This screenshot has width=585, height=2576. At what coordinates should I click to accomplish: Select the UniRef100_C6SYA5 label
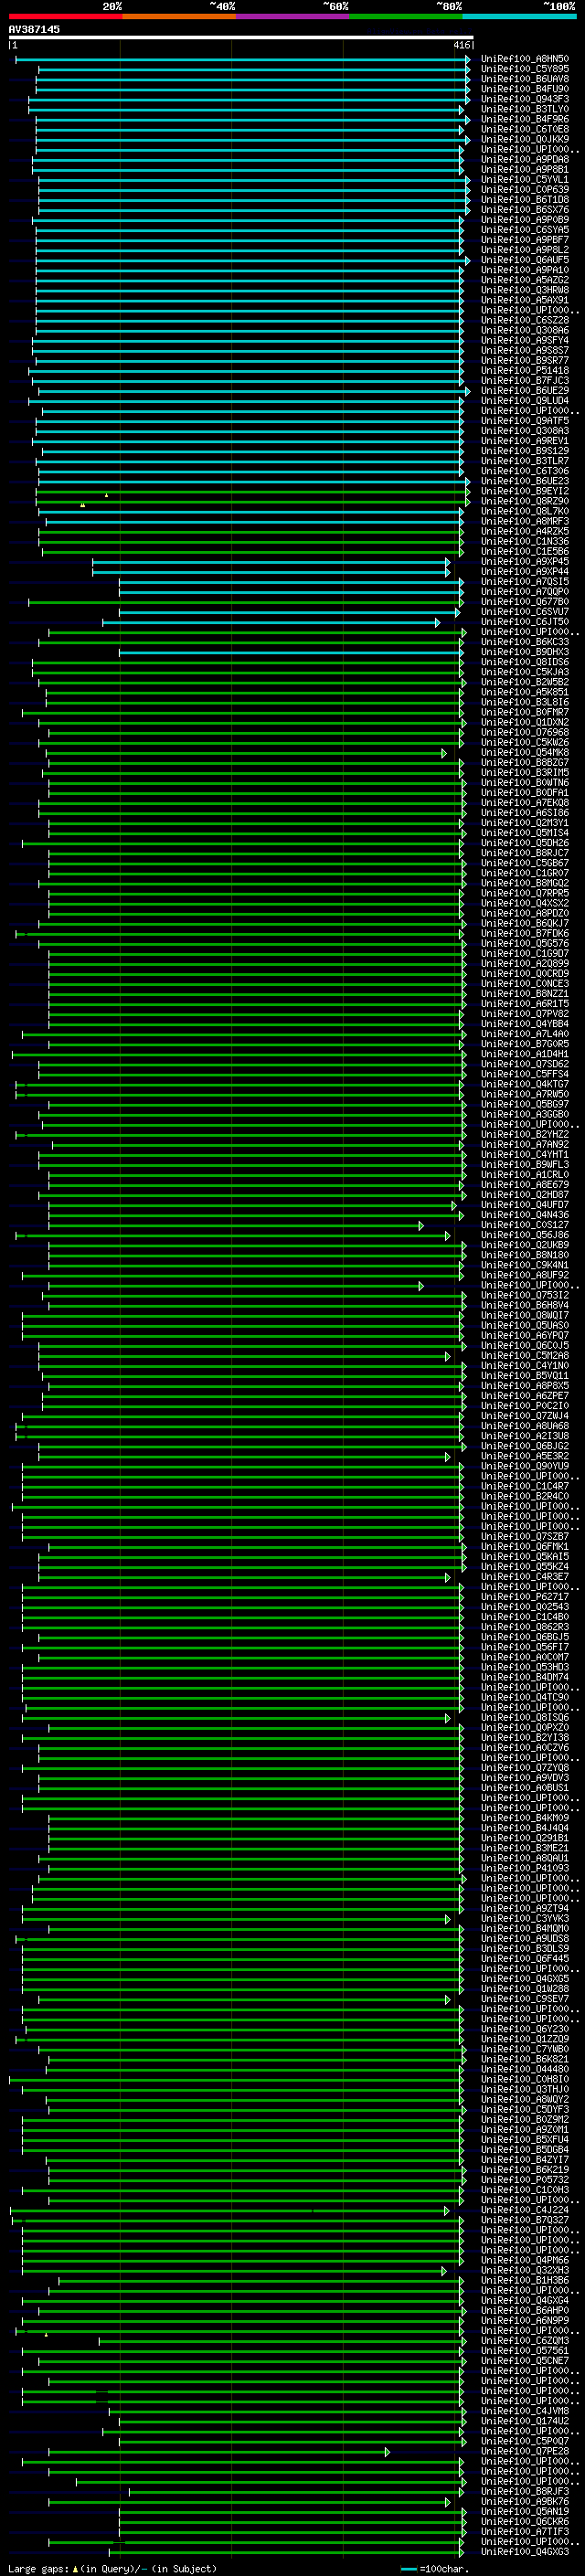525,230
